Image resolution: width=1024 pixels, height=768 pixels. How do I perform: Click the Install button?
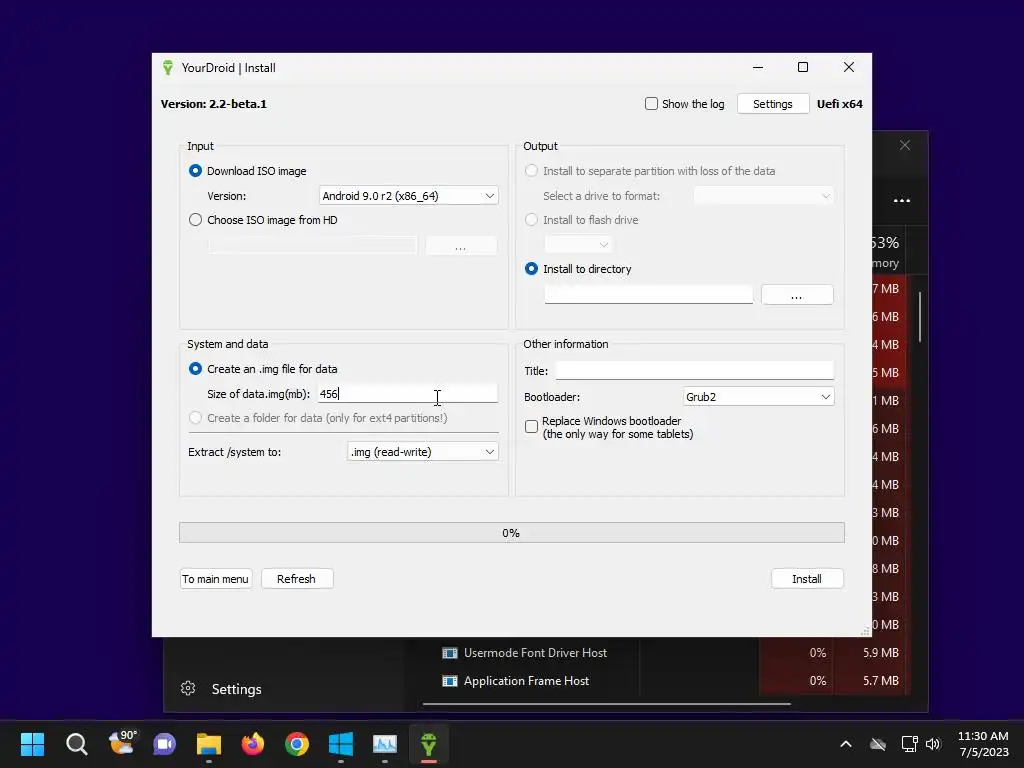[807, 579]
